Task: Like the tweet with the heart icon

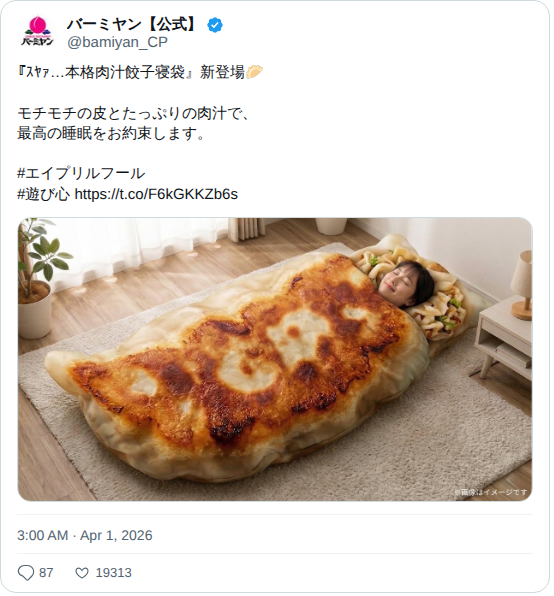Action: (x=82, y=573)
